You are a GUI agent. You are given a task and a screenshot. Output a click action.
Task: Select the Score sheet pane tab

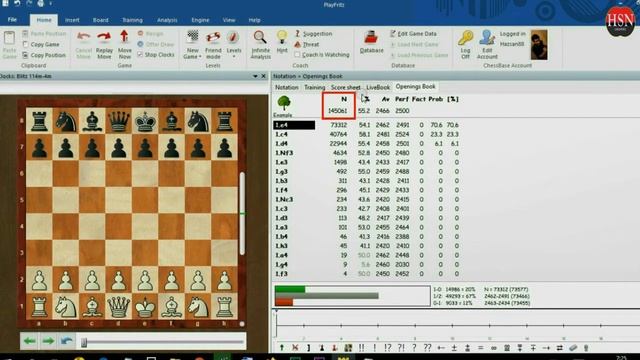tap(345, 87)
